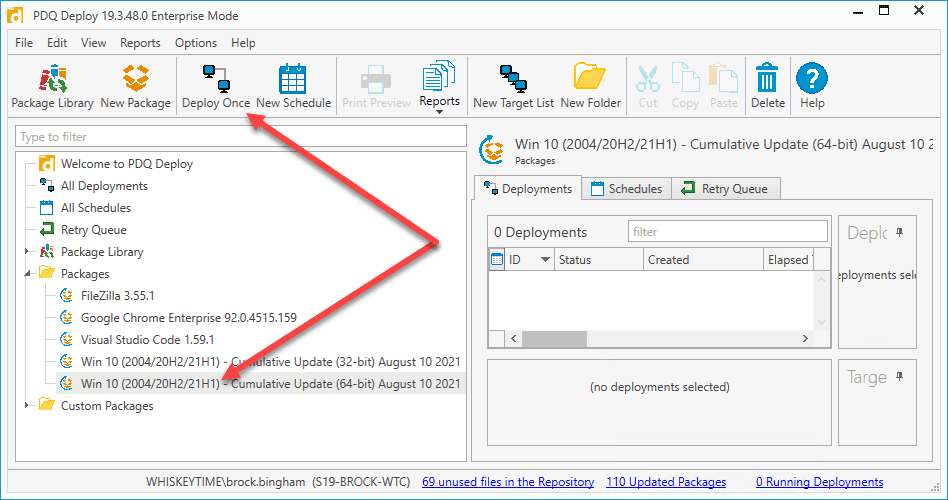The width and height of the screenshot is (948, 500).
Task: Open the Options menu
Action: tap(196, 43)
